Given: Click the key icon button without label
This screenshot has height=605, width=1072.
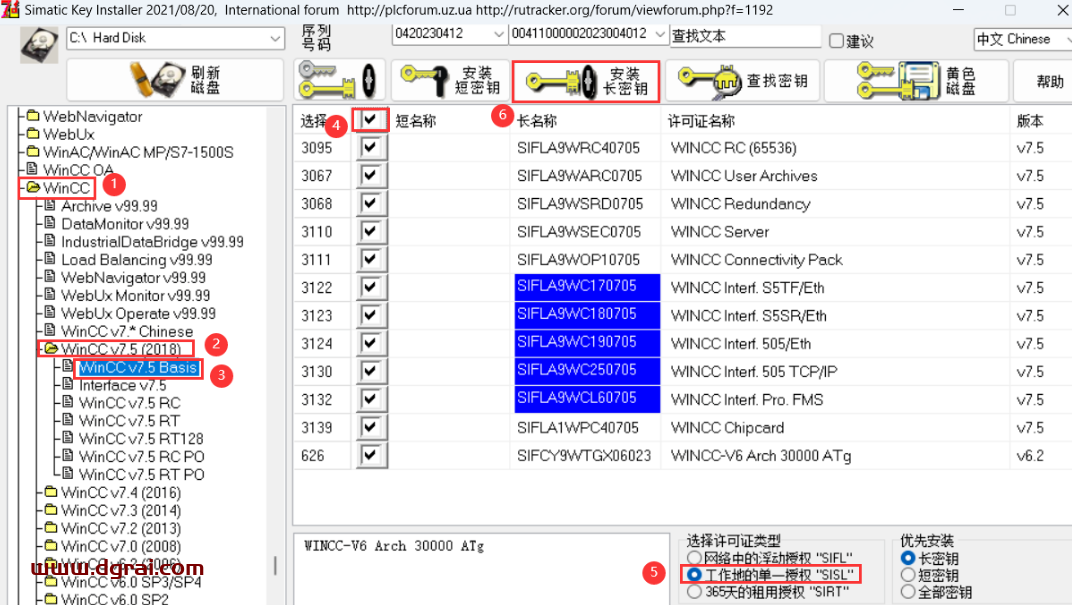Looking at the screenshot, I should coord(337,80).
